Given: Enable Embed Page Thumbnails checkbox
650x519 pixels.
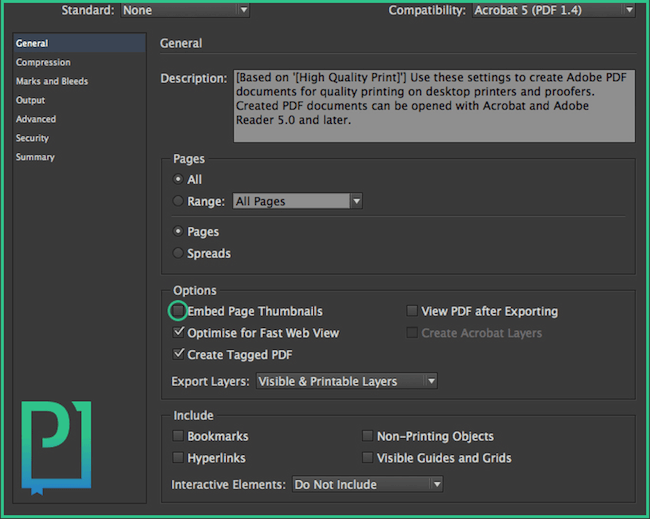Looking at the screenshot, I should point(178,310).
